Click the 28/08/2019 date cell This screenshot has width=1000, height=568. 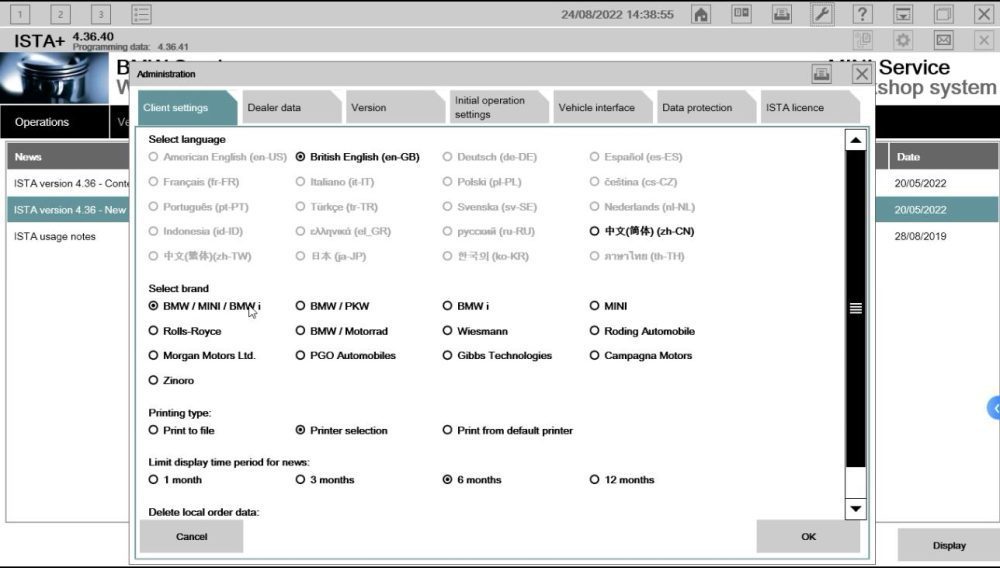pos(920,237)
